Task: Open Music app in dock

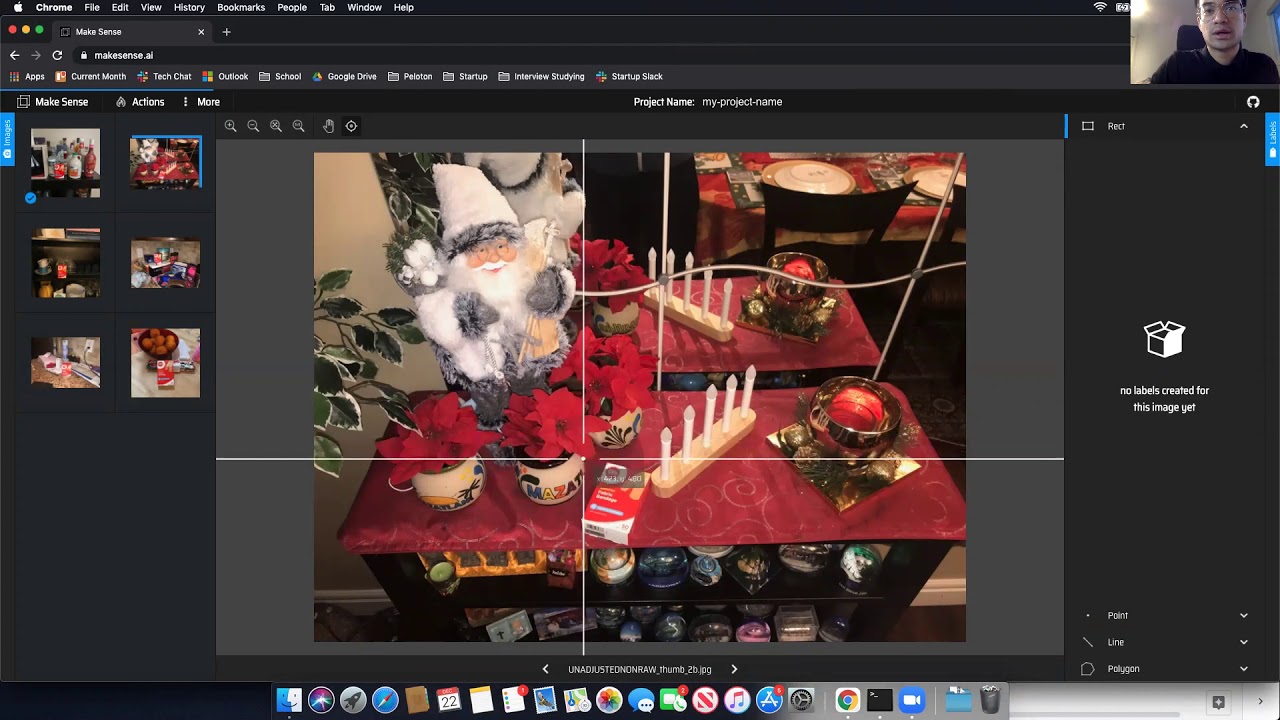Action: (x=737, y=700)
